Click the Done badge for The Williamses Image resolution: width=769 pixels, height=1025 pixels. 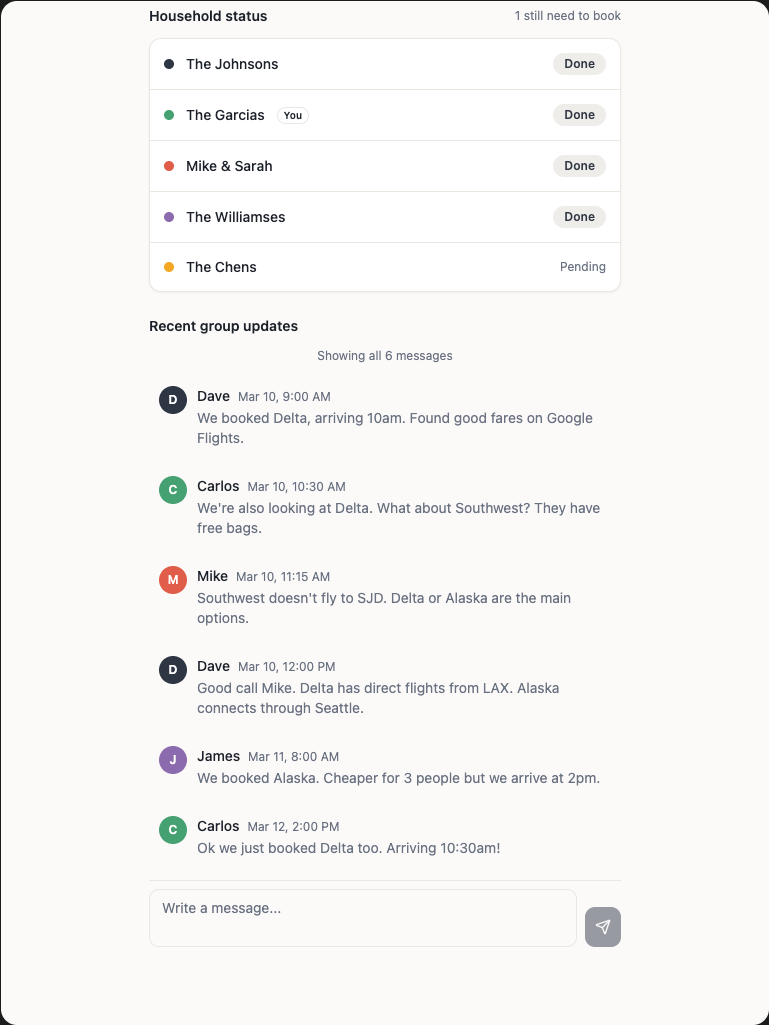pyautogui.click(x=579, y=217)
